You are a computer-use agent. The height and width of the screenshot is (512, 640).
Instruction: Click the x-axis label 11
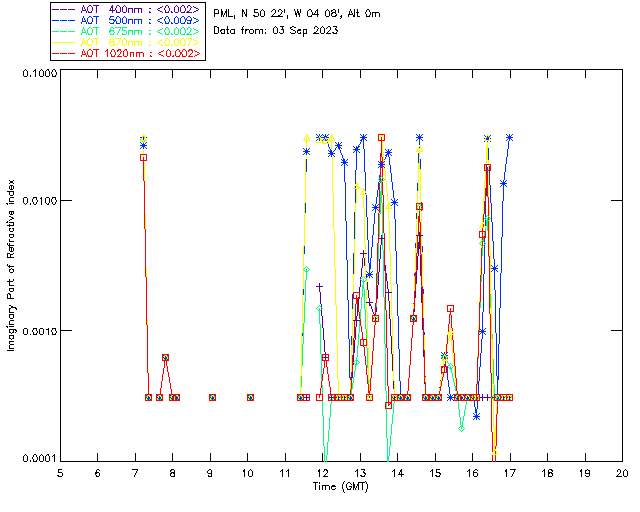(x=285, y=473)
